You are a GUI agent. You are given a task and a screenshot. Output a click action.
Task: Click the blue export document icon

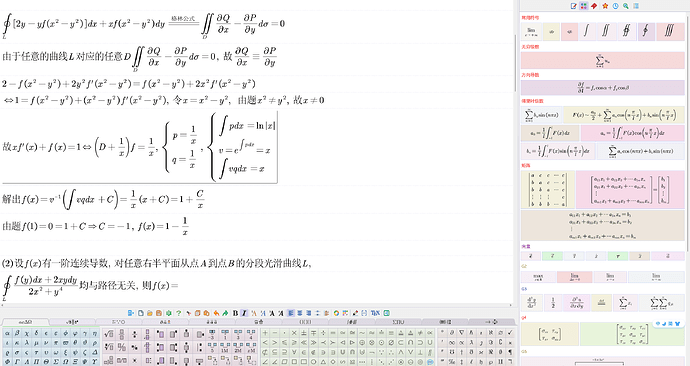(131, 313)
